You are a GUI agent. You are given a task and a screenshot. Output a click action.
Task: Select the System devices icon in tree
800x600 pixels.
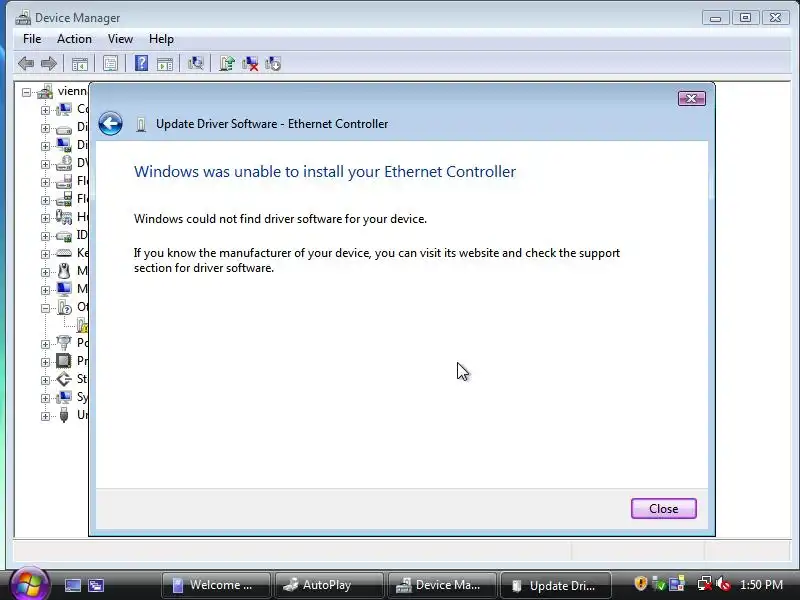[64, 397]
